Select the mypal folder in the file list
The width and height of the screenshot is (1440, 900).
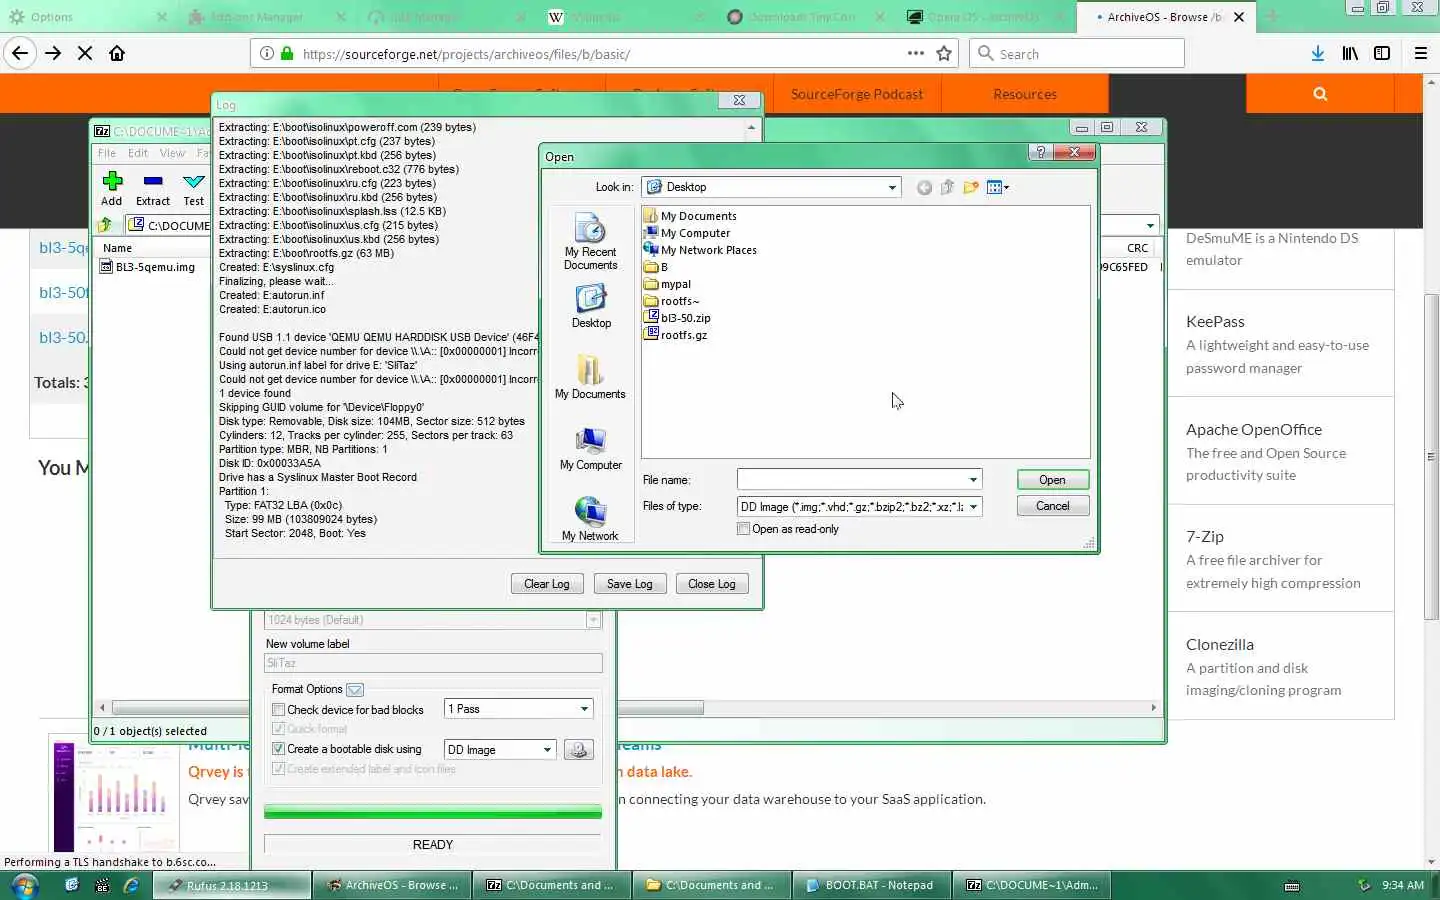667,284
